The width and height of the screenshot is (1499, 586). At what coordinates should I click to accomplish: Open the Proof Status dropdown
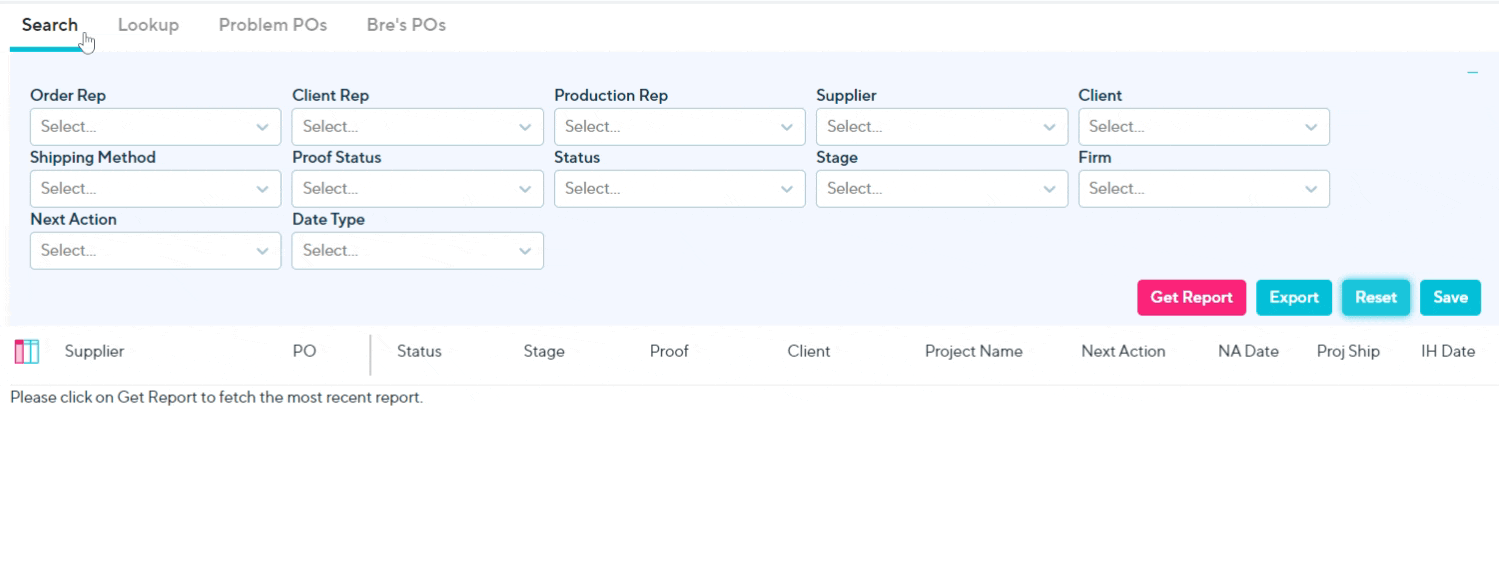(x=417, y=188)
